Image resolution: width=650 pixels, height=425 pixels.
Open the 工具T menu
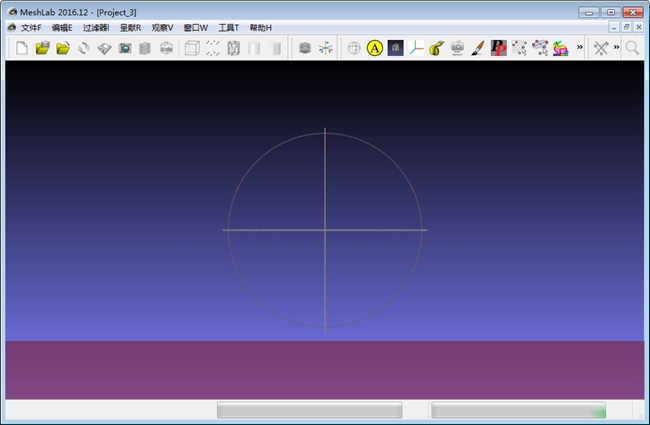[x=228, y=28]
